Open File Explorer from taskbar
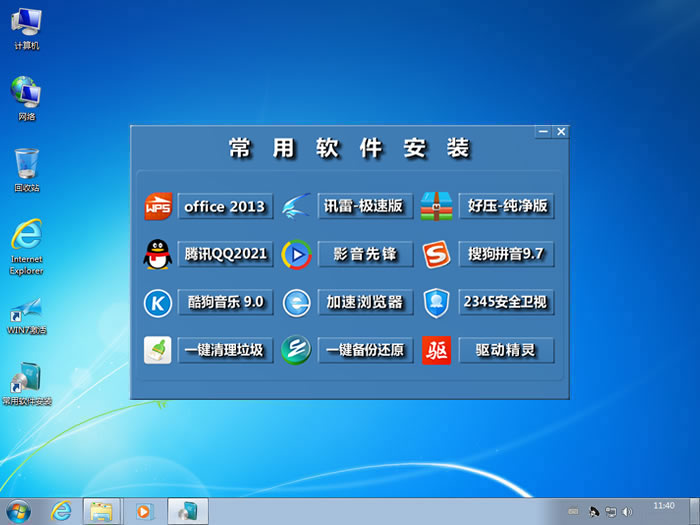This screenshot has height=525, width=700. click(101, 512)
